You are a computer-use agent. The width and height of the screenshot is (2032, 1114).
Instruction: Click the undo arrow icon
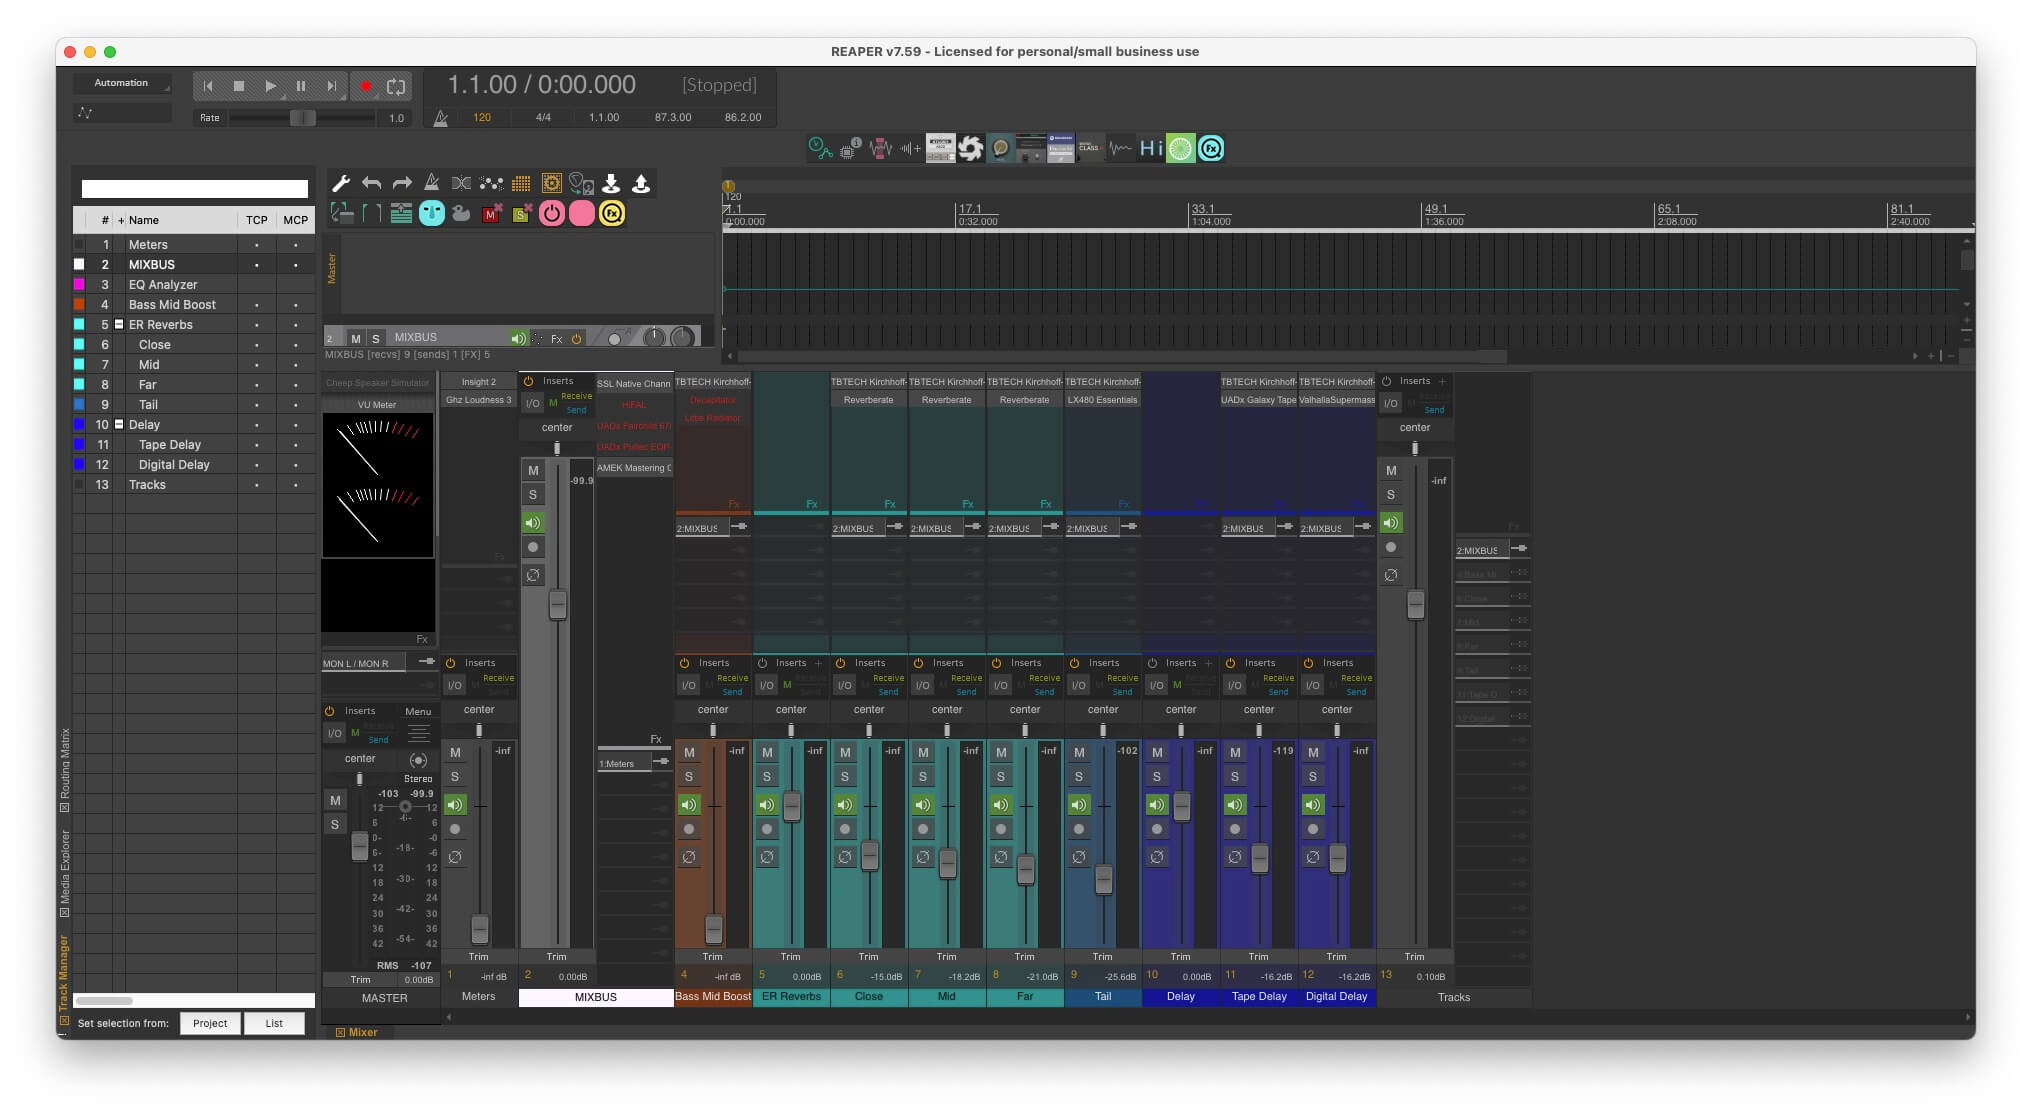click(x=371, y=183)
